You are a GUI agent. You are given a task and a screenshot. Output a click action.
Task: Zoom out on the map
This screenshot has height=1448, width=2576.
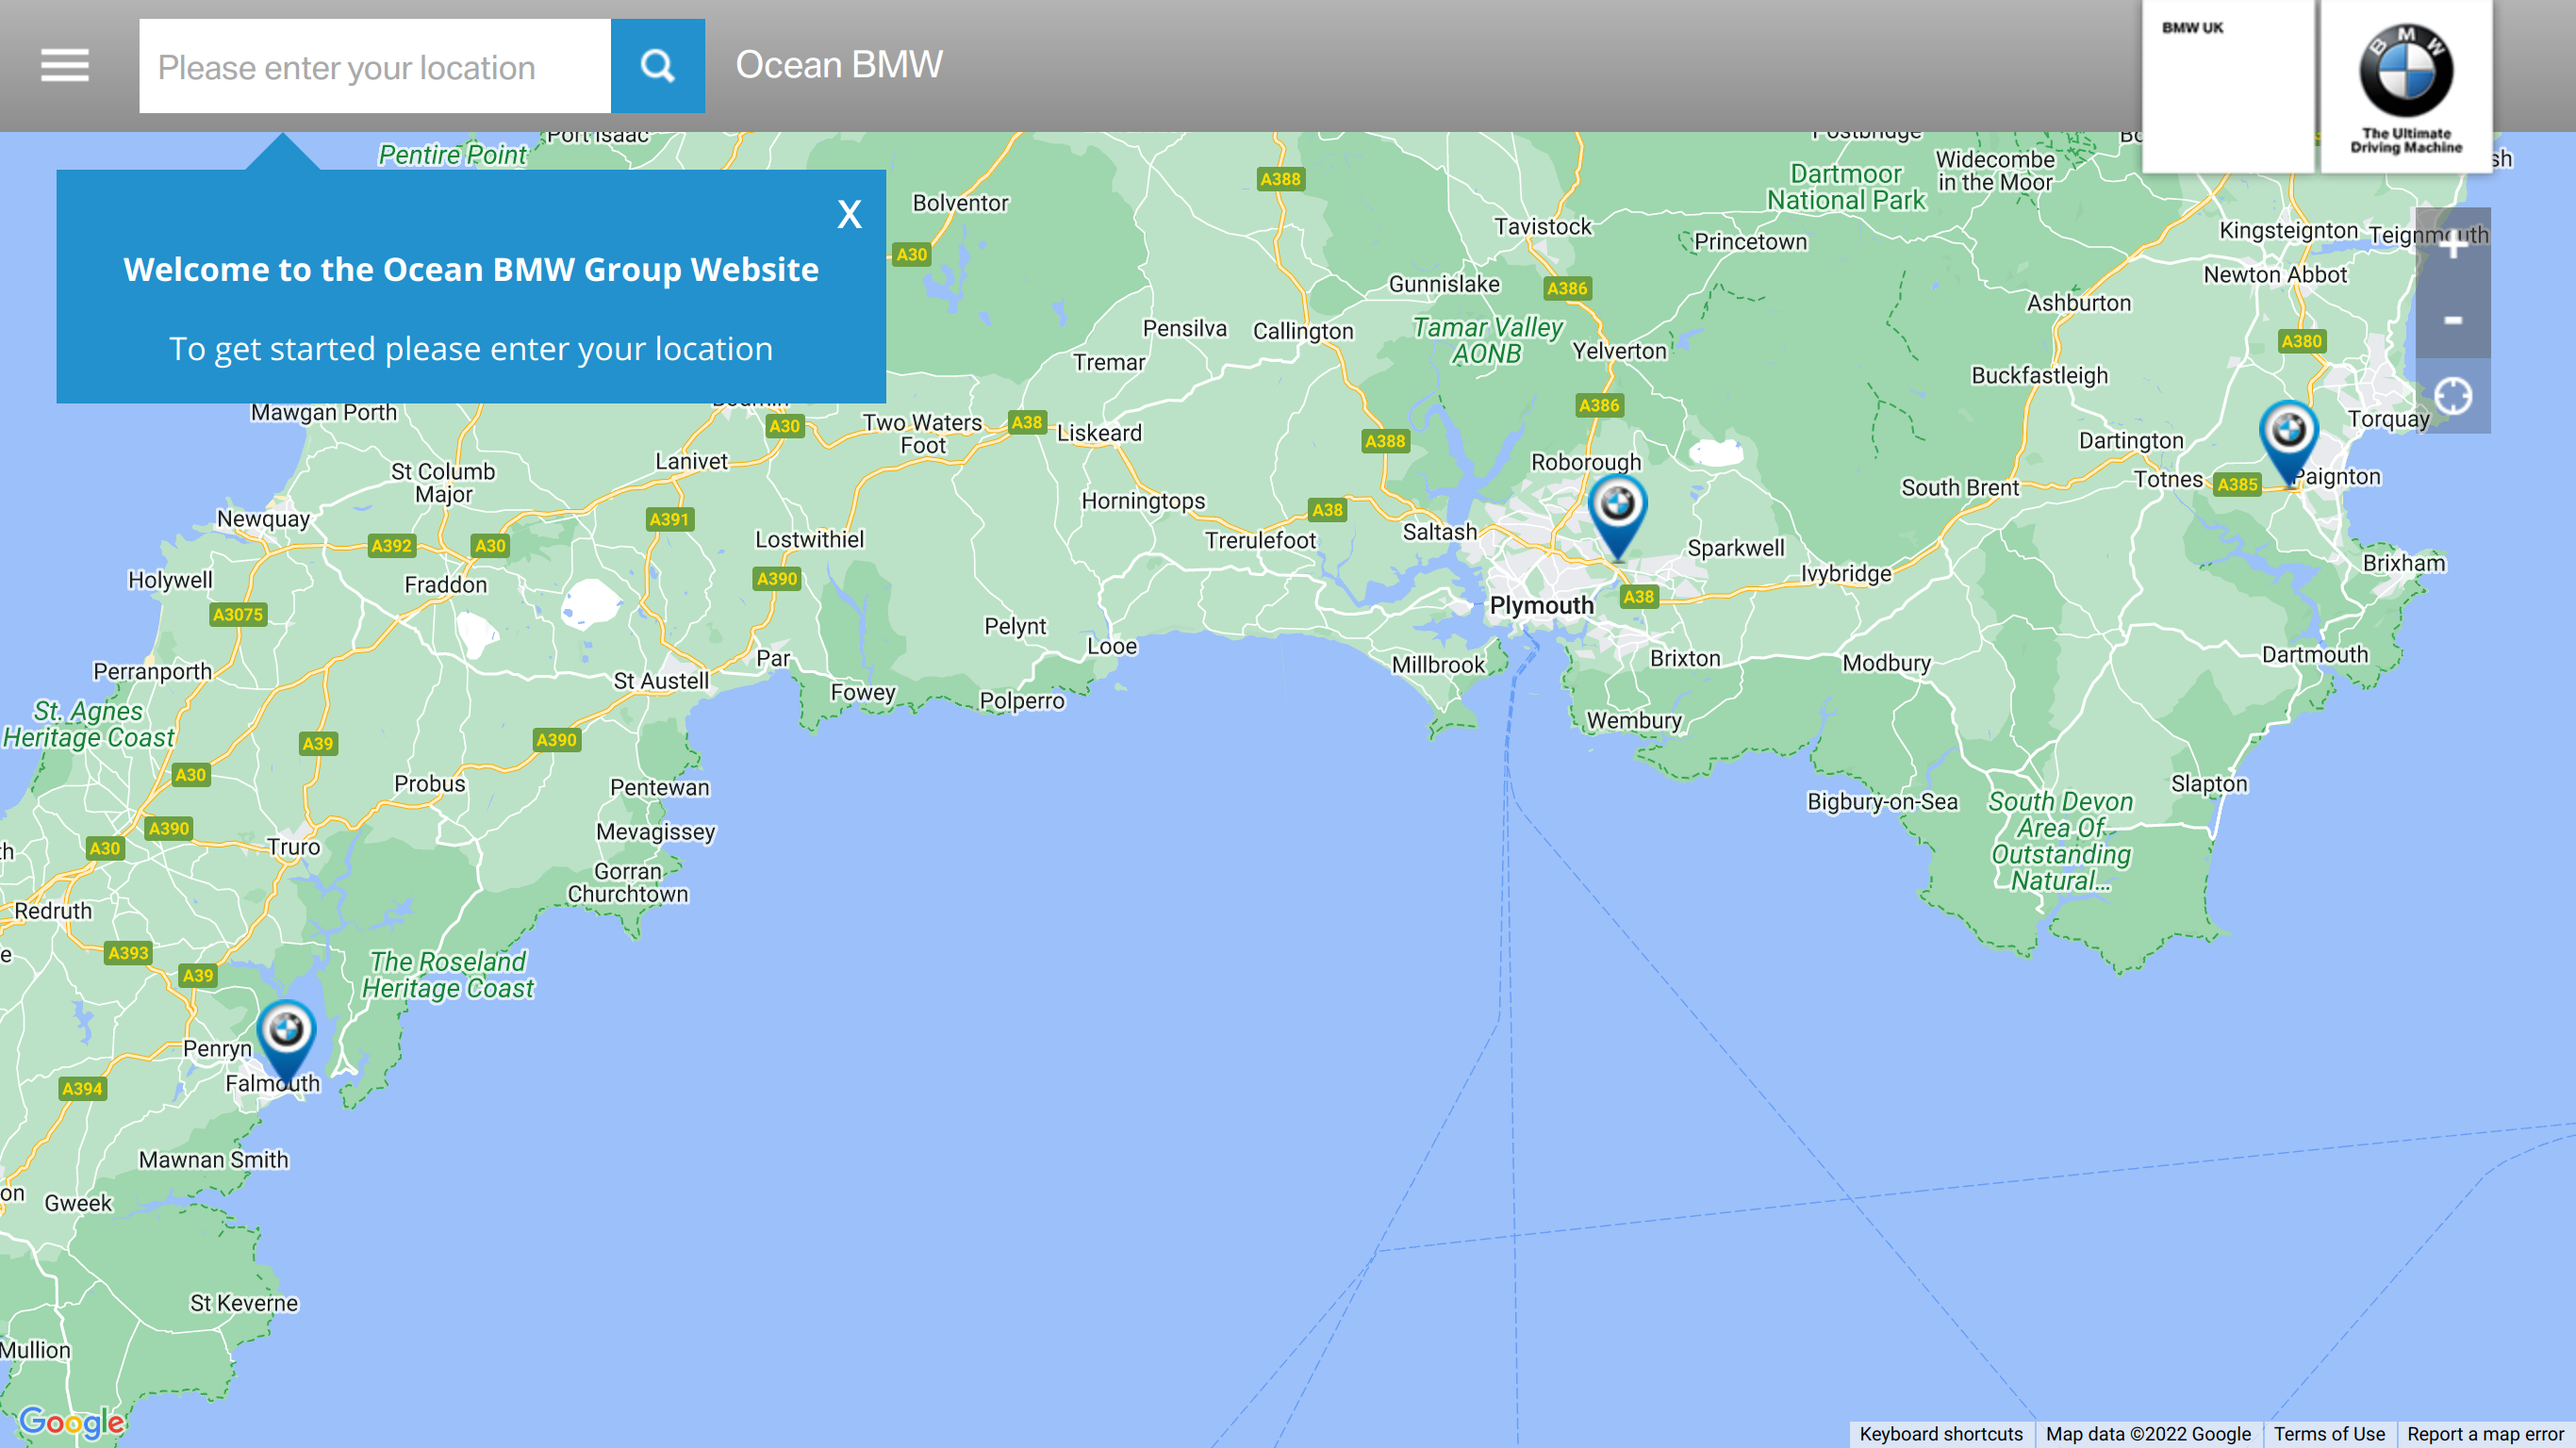coord(2453,321)
